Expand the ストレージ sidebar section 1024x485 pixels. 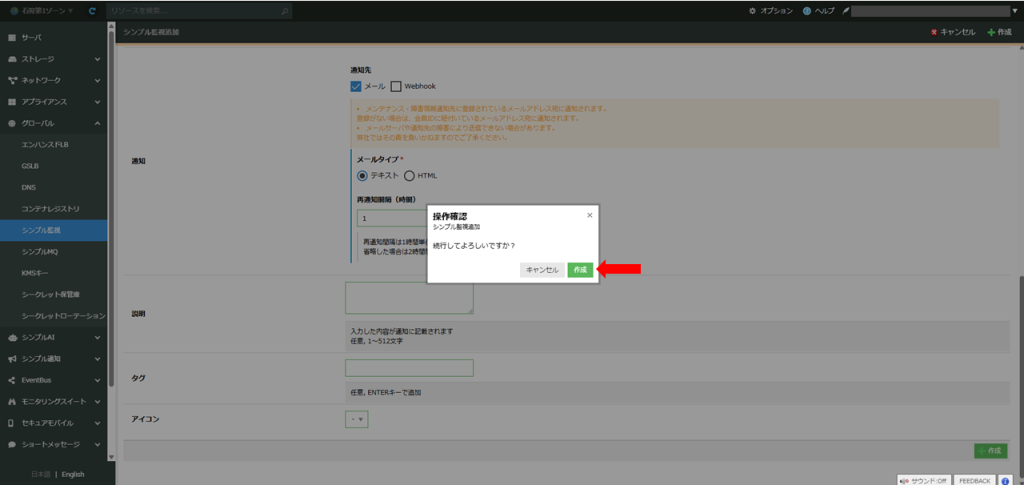pos(97,59)
